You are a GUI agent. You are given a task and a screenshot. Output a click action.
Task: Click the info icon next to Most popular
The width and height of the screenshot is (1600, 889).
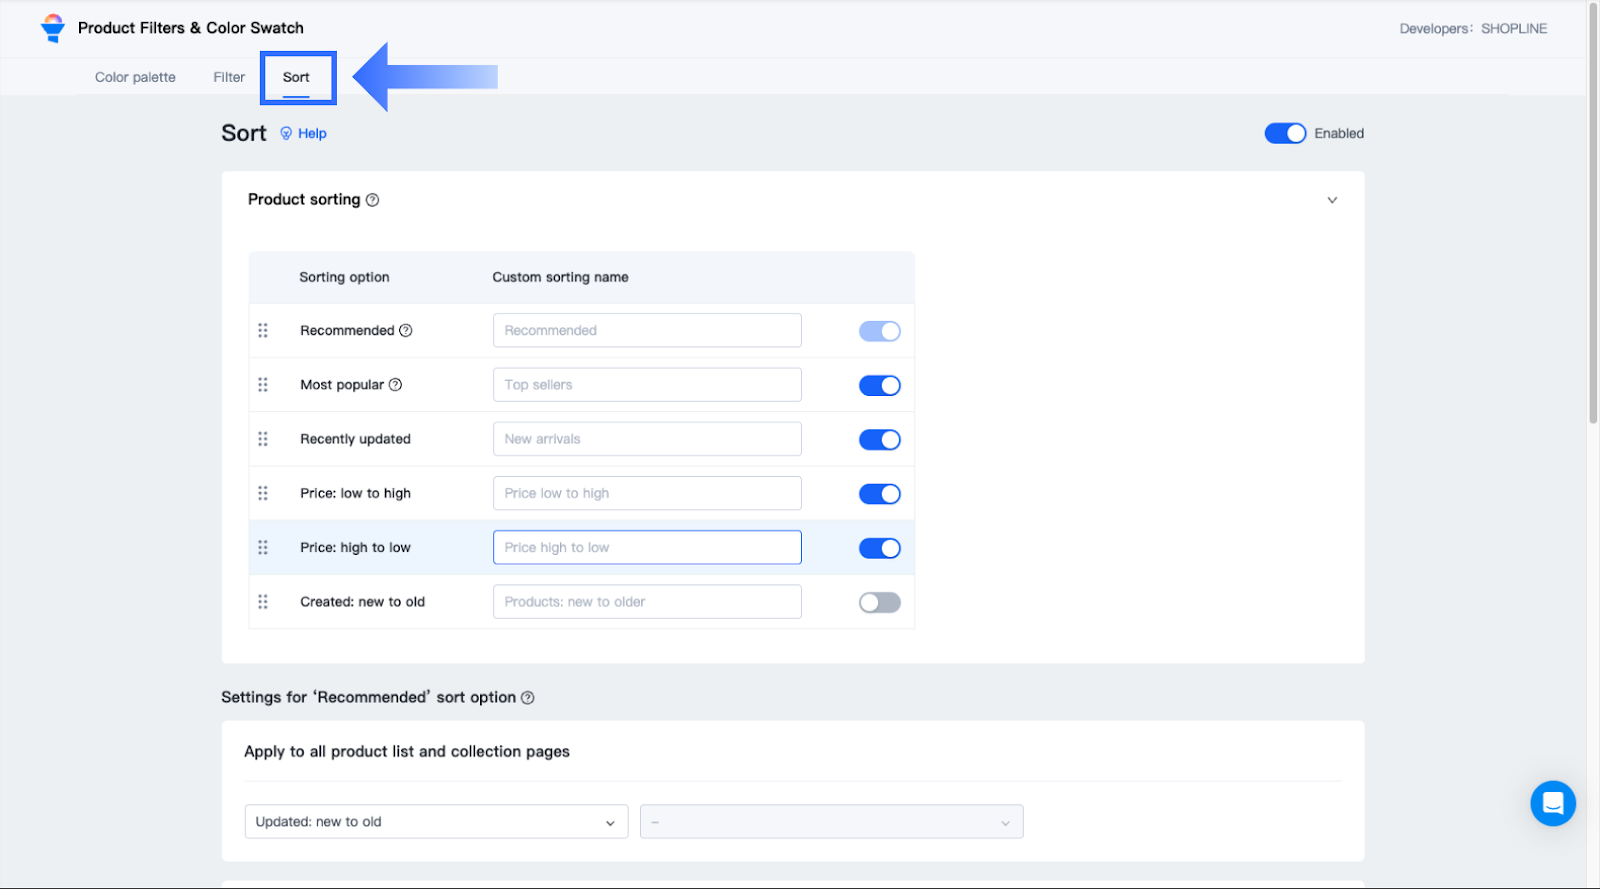pos(396,385)
